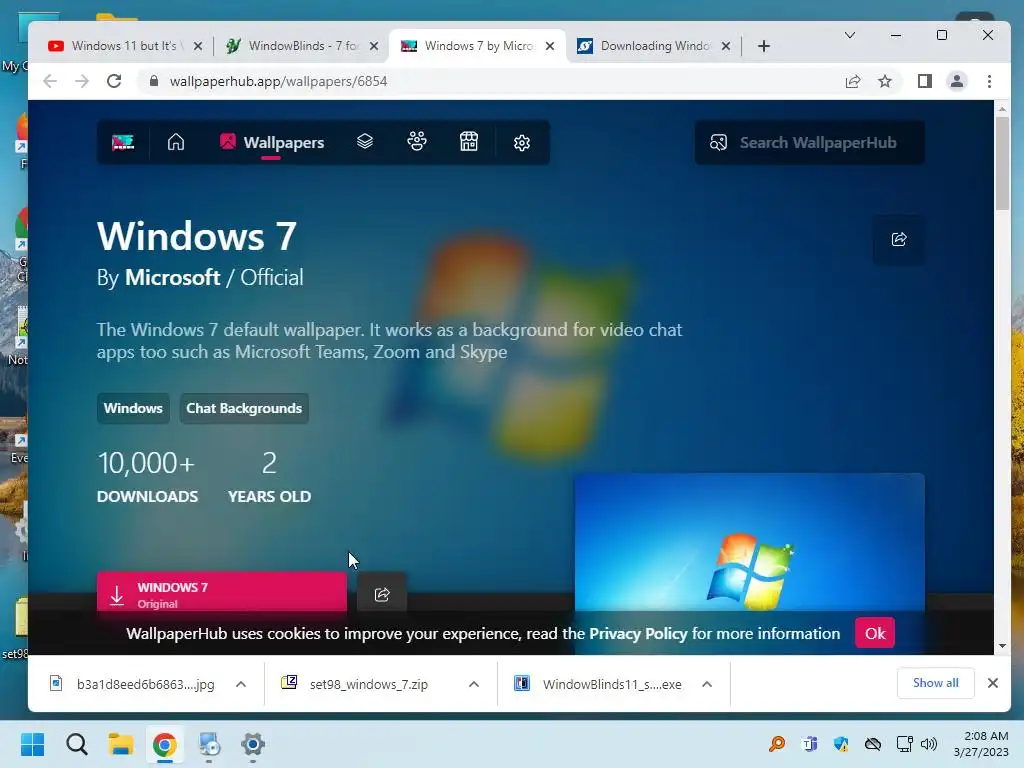1024x768 pixels.
Task: Open the Microsoft author link
Action: (x=172, y=278)
